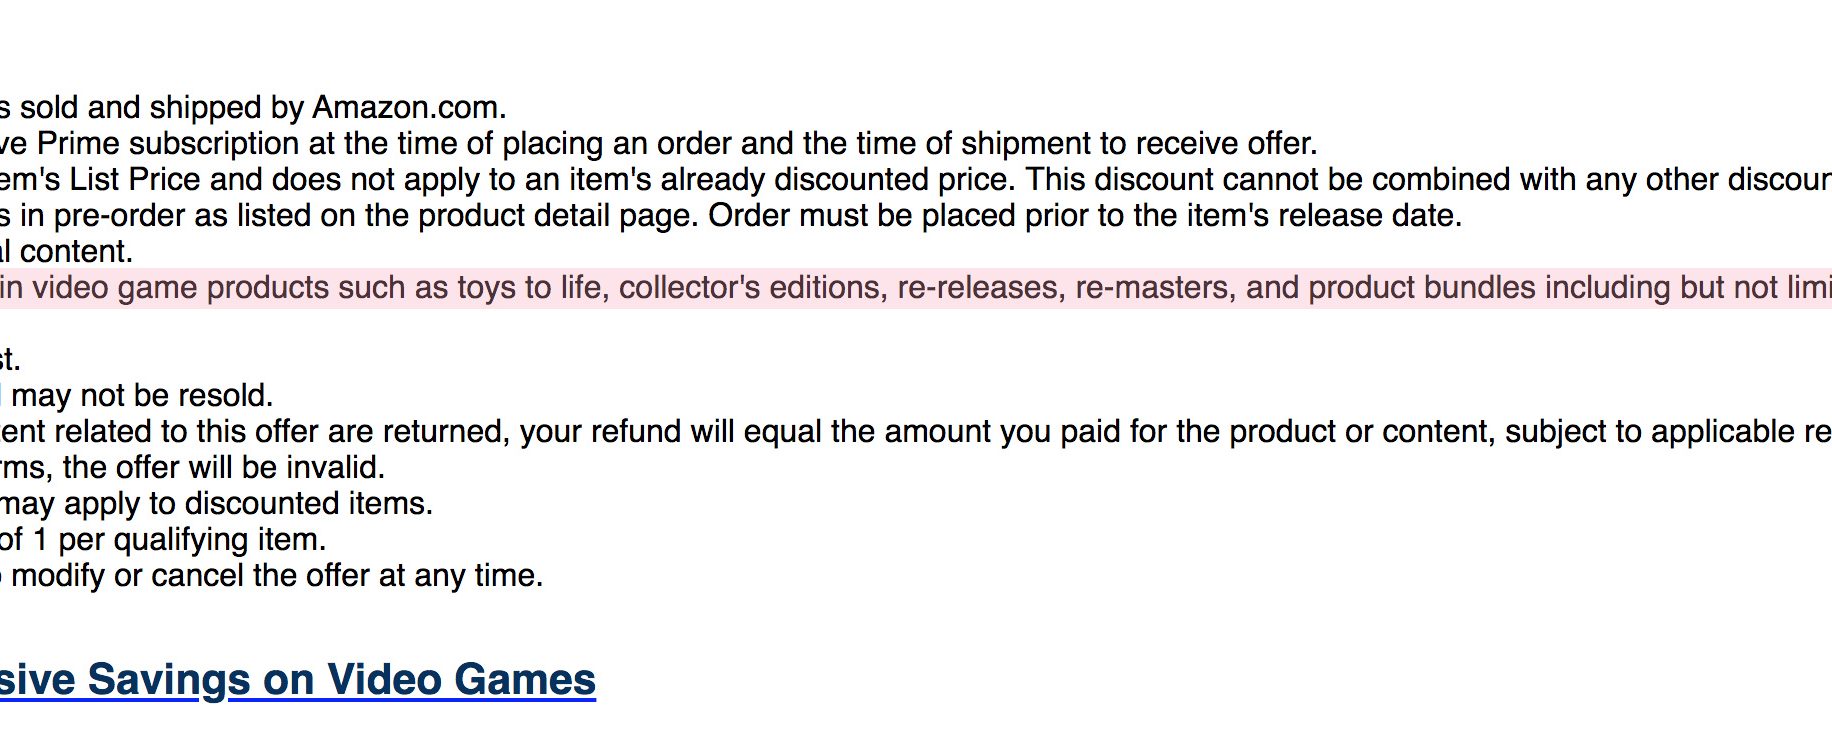Screen dimensions: 1832x744
Task: Click the 'modify or cancel the offer' line
Action: pos(272,576)
